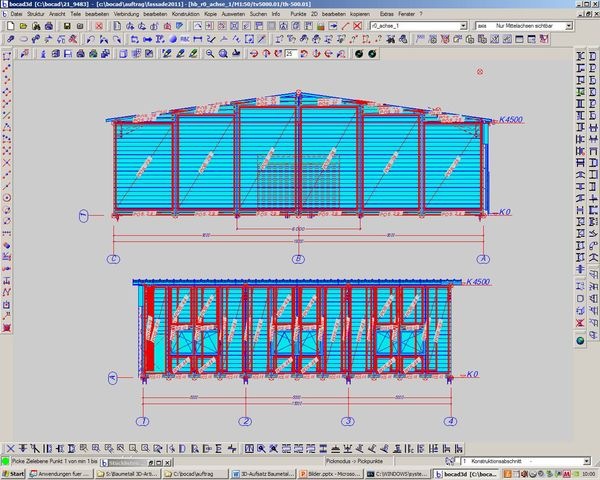
Task: Click the value field showing 25 in the toolbar
Action: pyautogui.click(x=291, y=52)
